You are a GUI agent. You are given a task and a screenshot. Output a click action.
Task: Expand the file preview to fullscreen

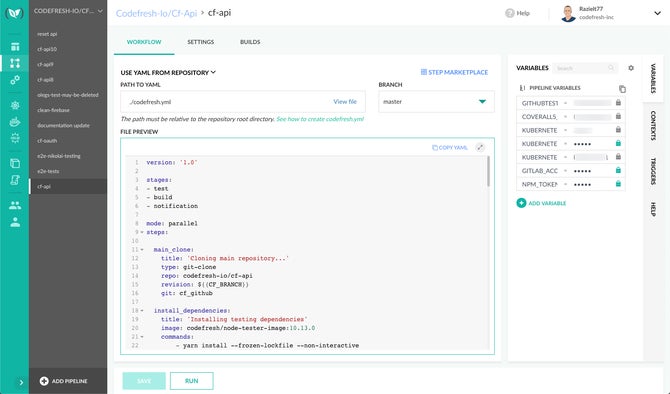(x=480, y=147)
